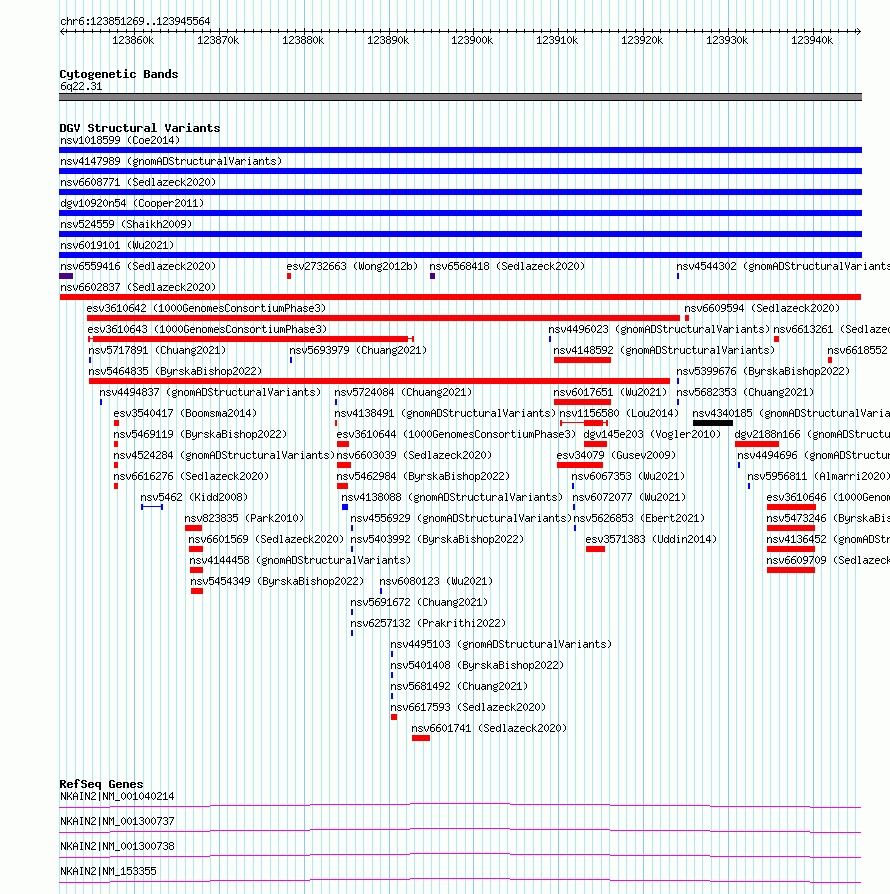
Task: Open the nsv4144458 variant label
Action: point(300,561)
